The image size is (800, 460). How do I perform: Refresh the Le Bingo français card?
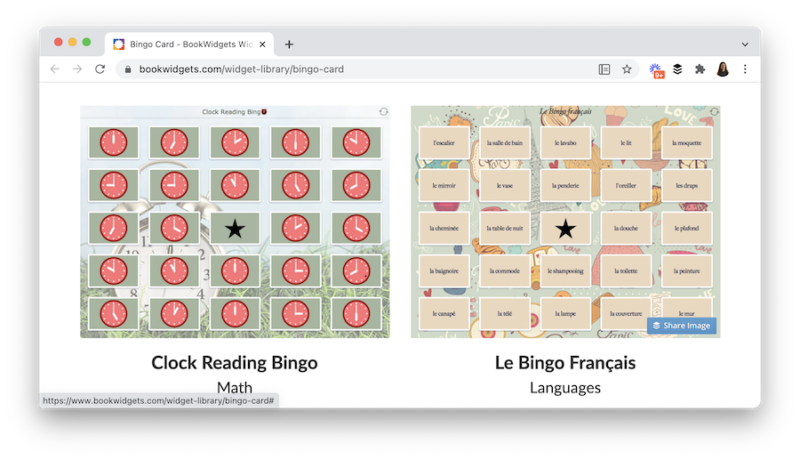[x=714, y=111]
